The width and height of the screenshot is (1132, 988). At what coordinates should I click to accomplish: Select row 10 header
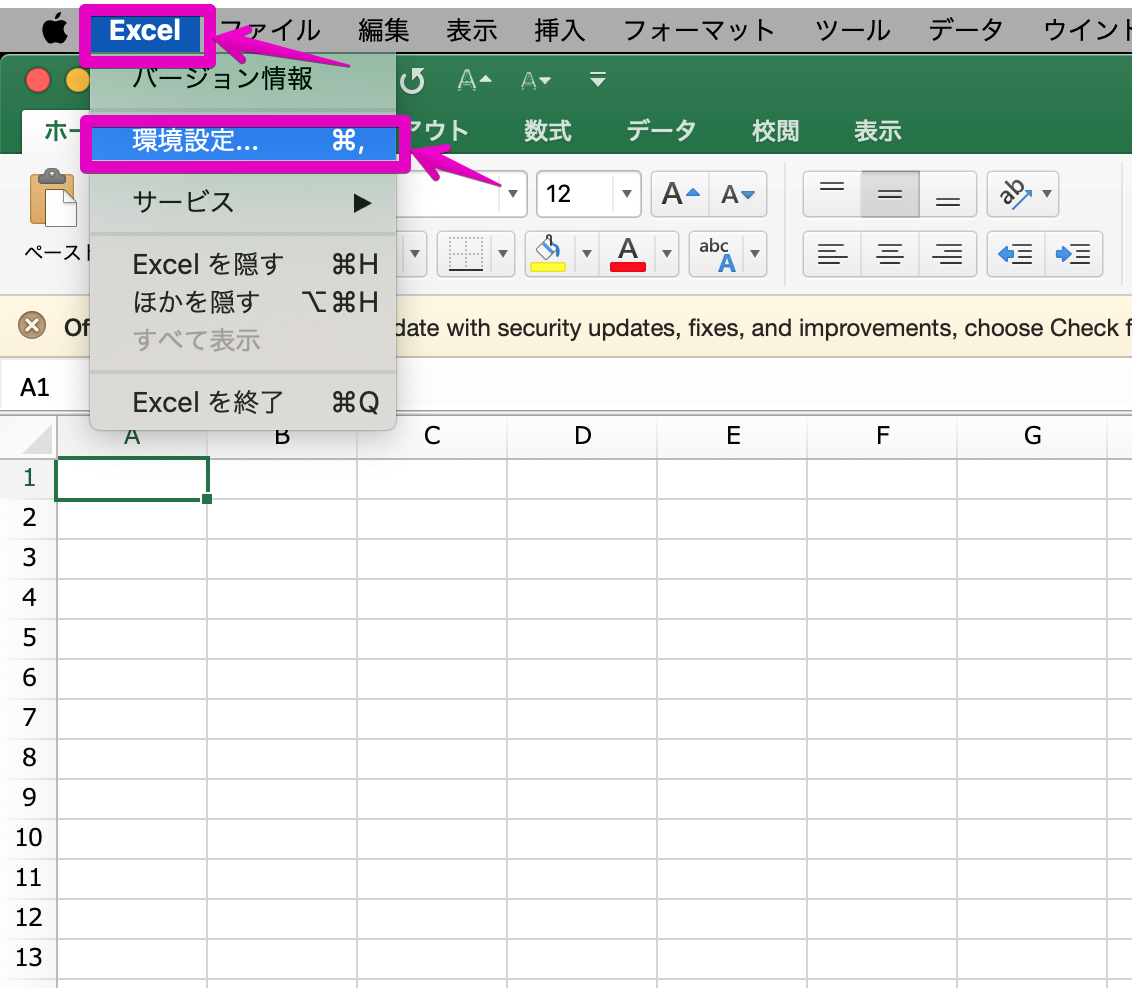pos(29,838)
